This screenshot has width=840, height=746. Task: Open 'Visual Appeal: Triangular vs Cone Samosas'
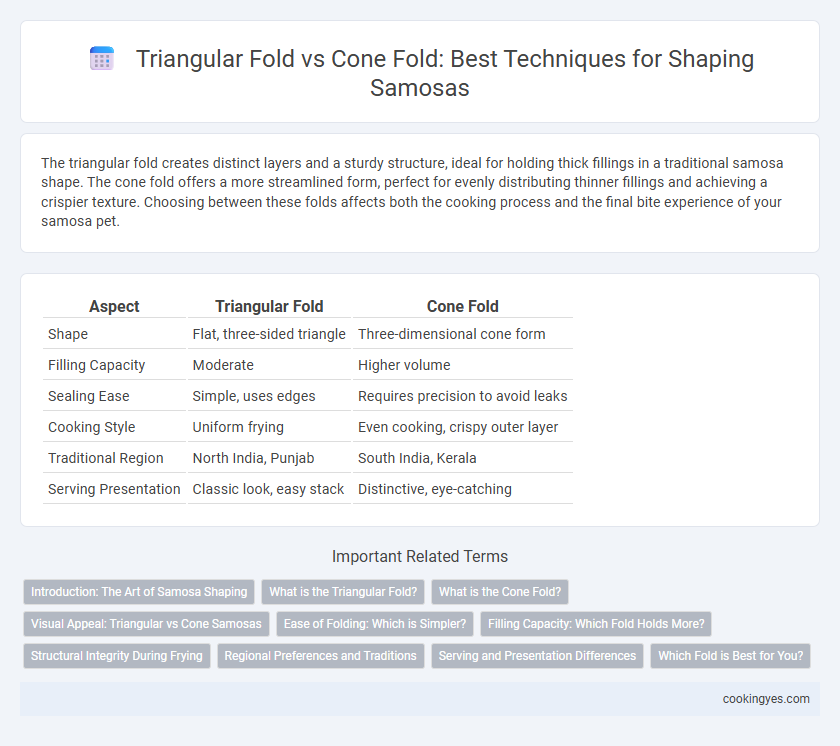tap(146, 624)
